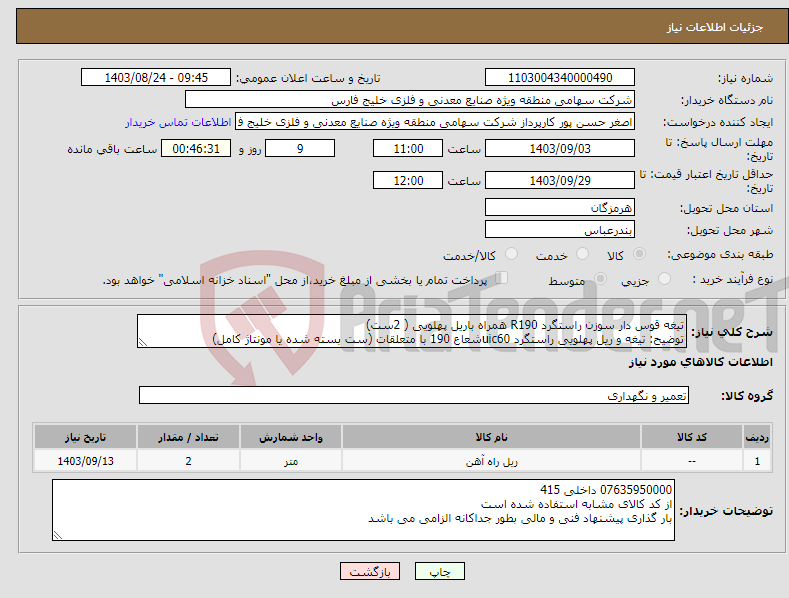
Task: Click the price validity date 1403/09/29
Action: (x=560, y=180)
